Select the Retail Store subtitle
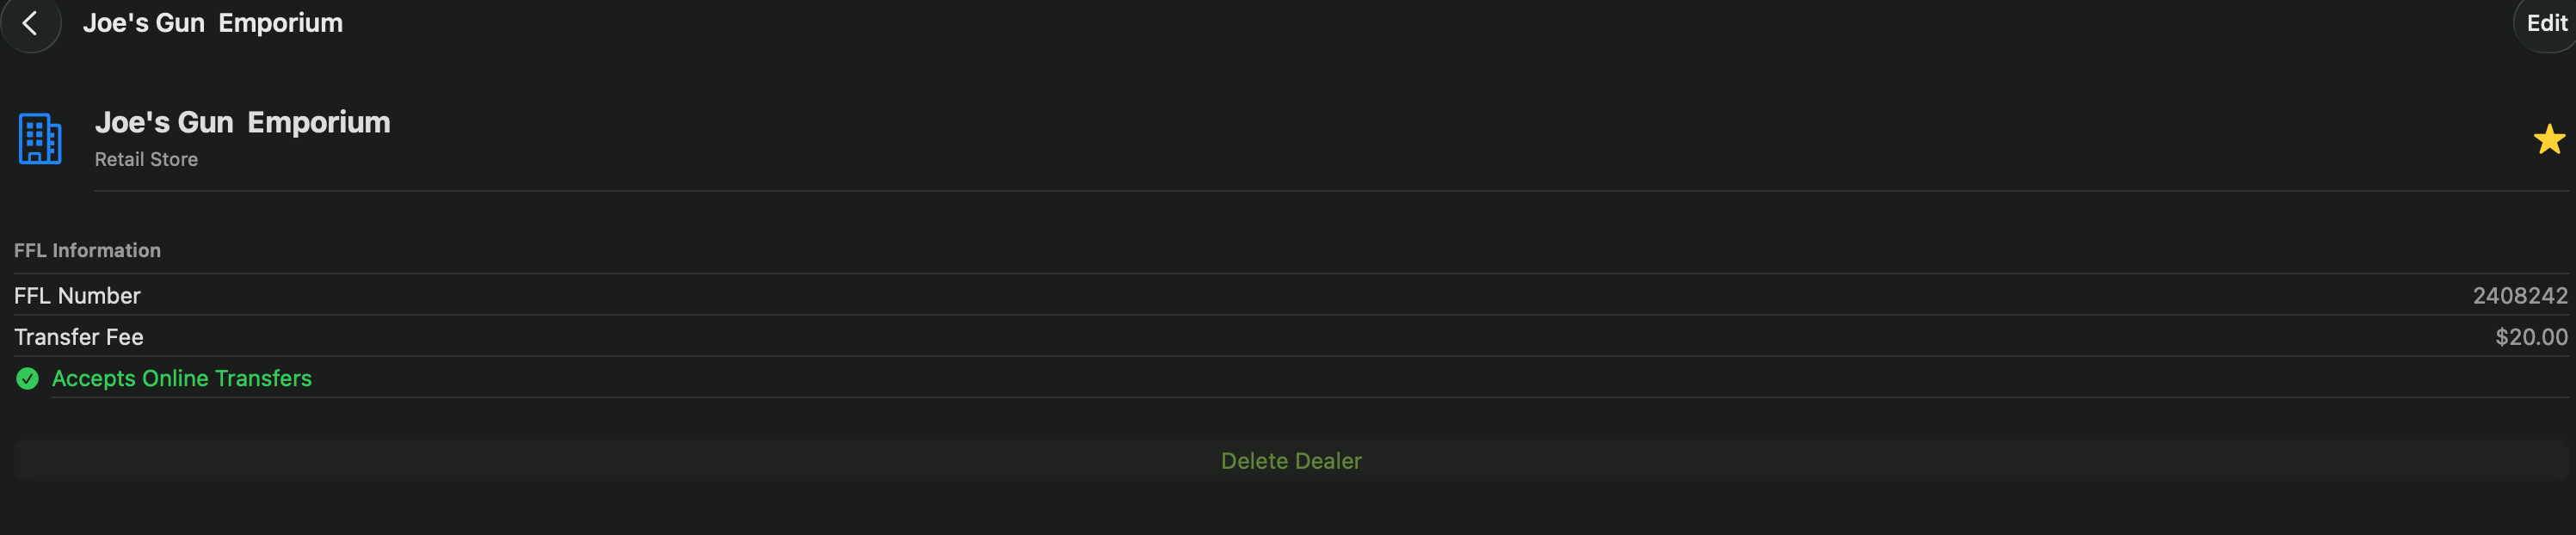2576x535 pixels. [x=146, y=160]
